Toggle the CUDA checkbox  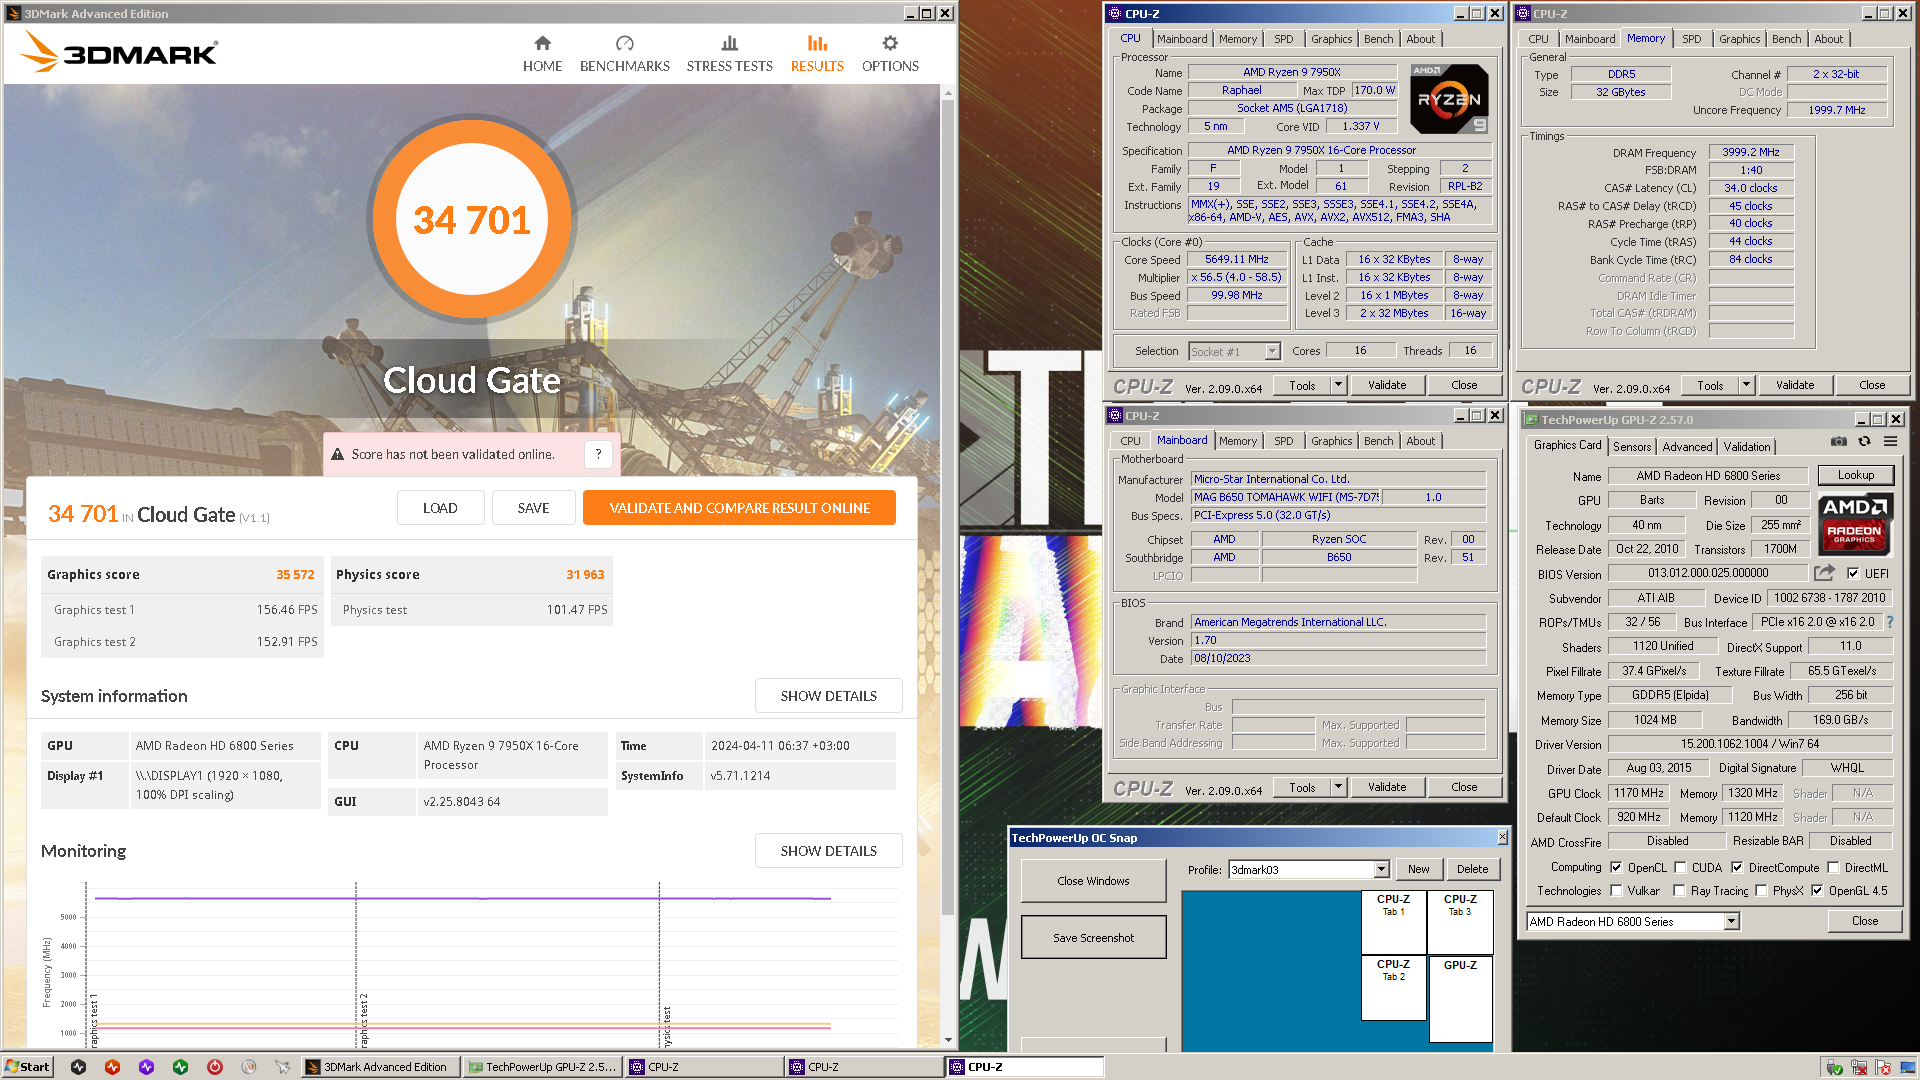pos(1680,867)
